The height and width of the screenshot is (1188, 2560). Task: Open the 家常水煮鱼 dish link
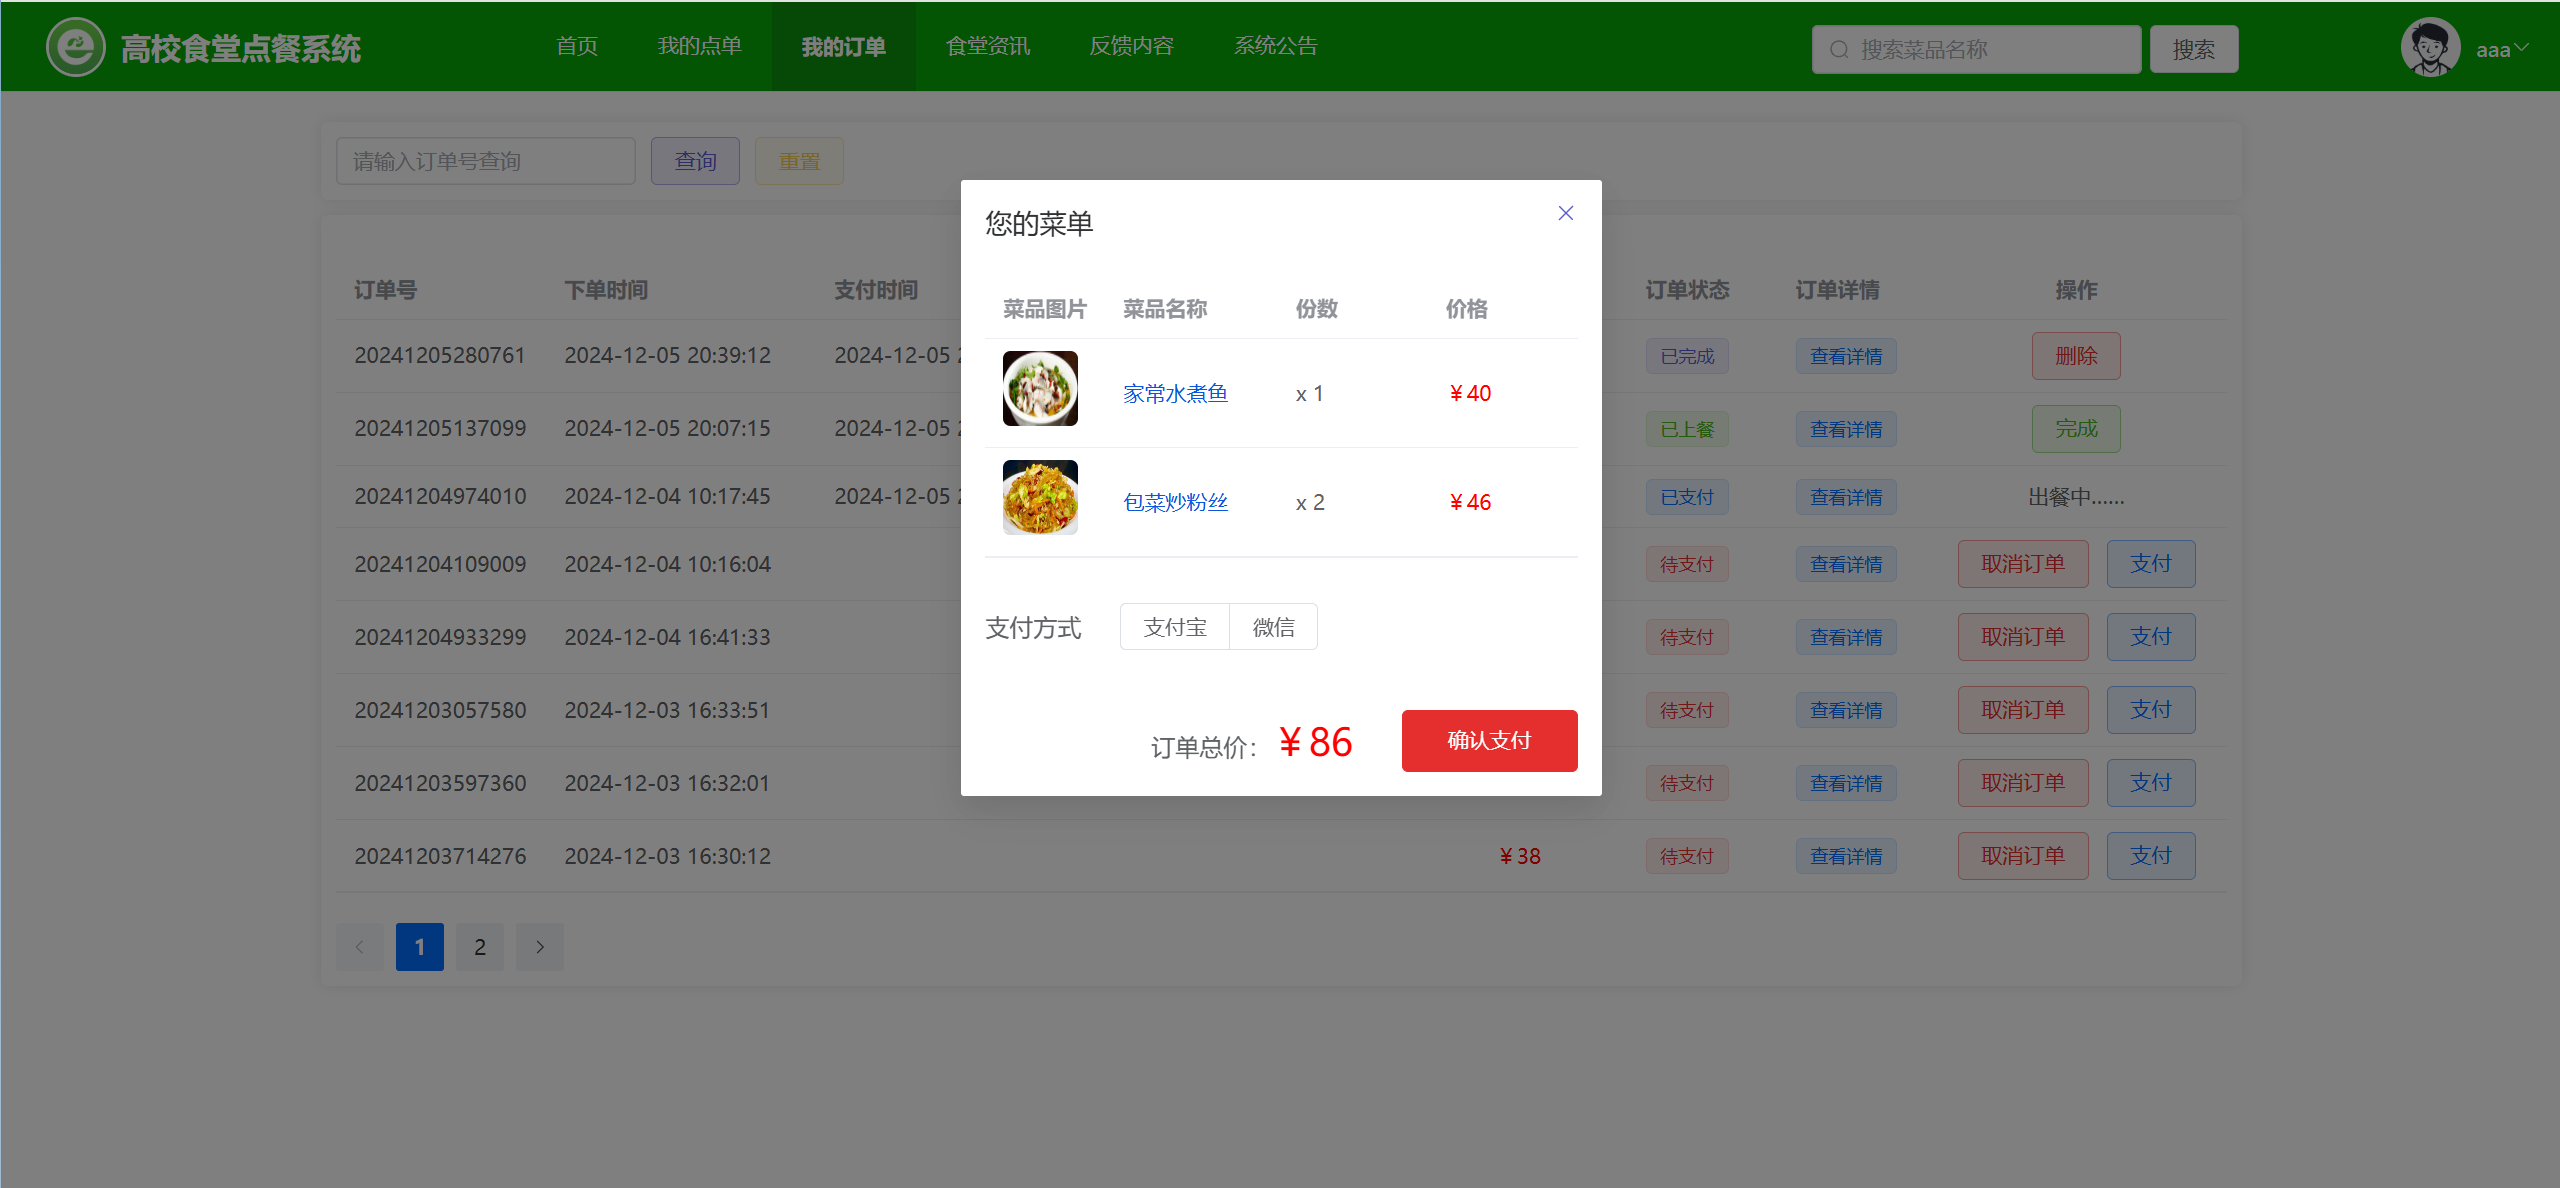pos(1175,394)
